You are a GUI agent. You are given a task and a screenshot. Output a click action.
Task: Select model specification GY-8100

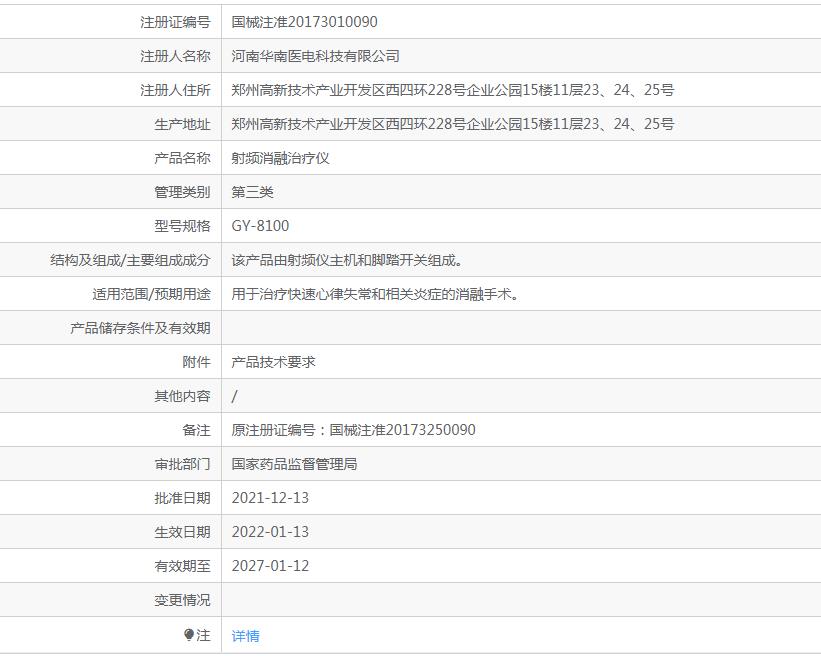[260, 226]
